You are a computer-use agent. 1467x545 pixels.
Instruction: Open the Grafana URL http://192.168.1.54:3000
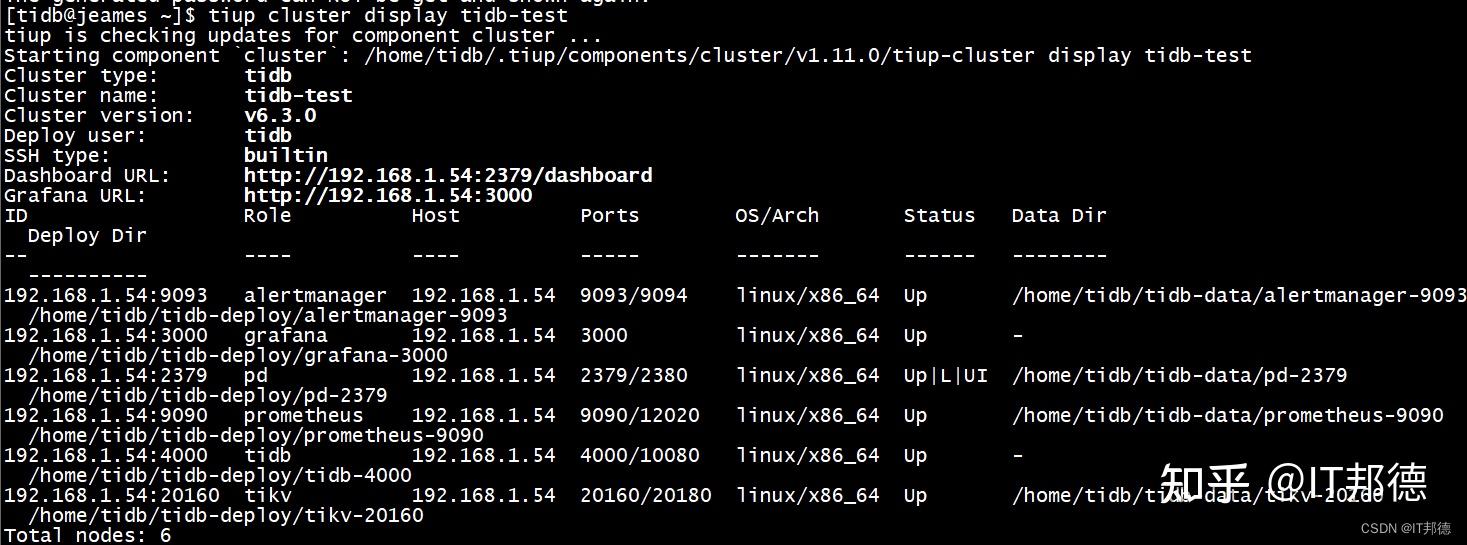click(x=387, y=196)
